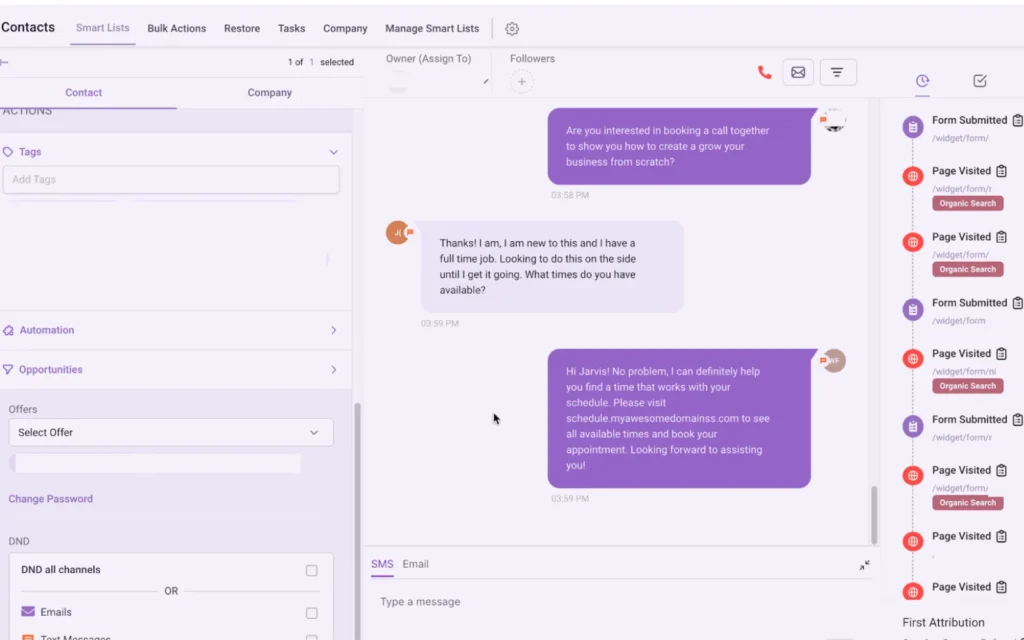Viewport: 1024px width, 640px height.
Task: Open the Smart Lists tab
Action: click(103, 28)
